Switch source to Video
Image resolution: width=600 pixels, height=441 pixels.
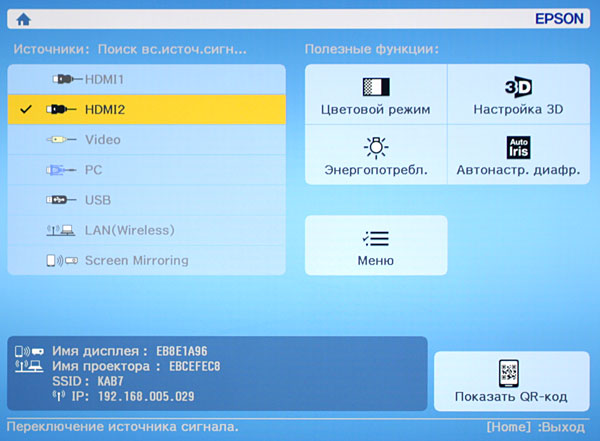[147, 140]
